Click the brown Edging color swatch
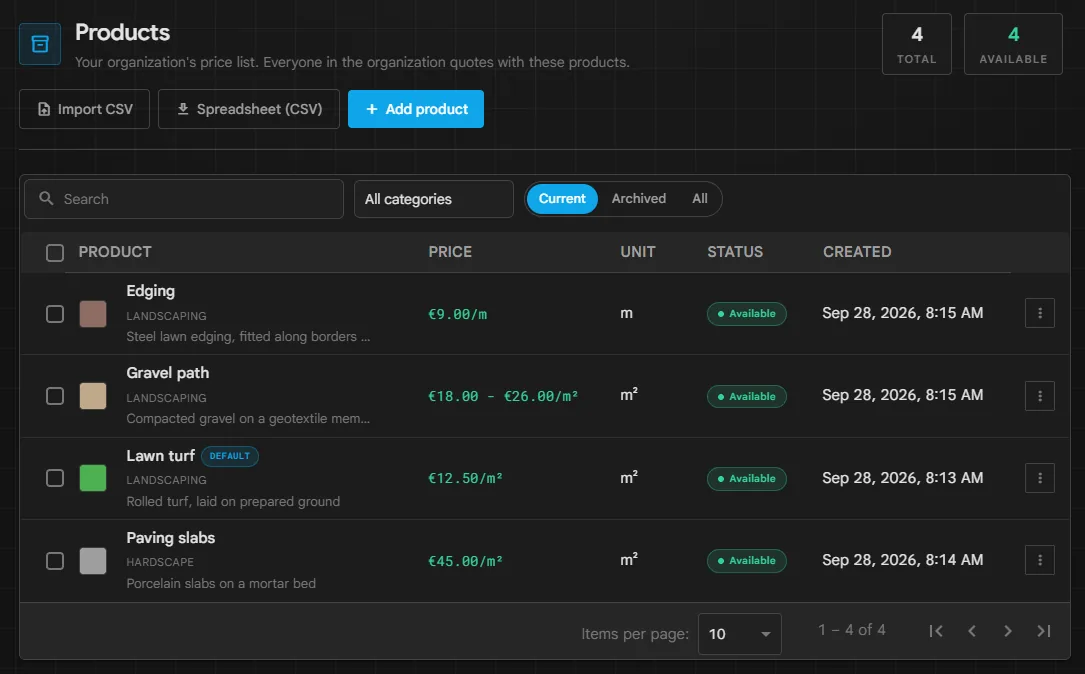The width and height of the screenshot is (1085, 674). click(93, 313)
